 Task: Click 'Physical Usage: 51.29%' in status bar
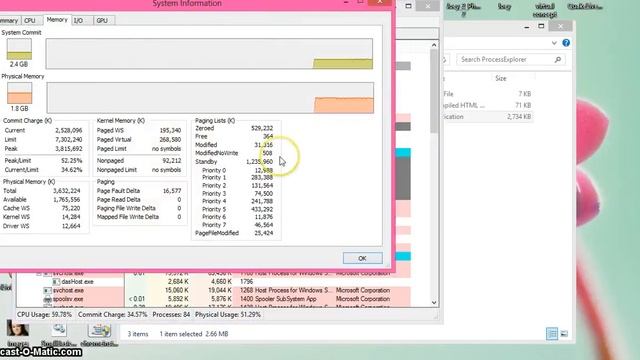click(228, 315)
